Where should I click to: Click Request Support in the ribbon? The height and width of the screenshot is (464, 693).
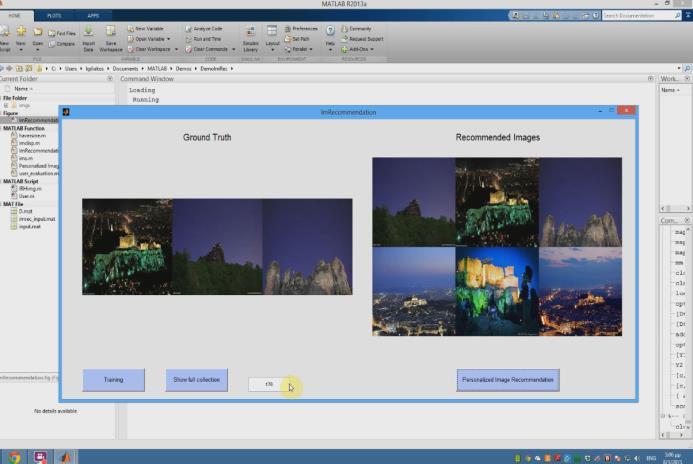362,39
